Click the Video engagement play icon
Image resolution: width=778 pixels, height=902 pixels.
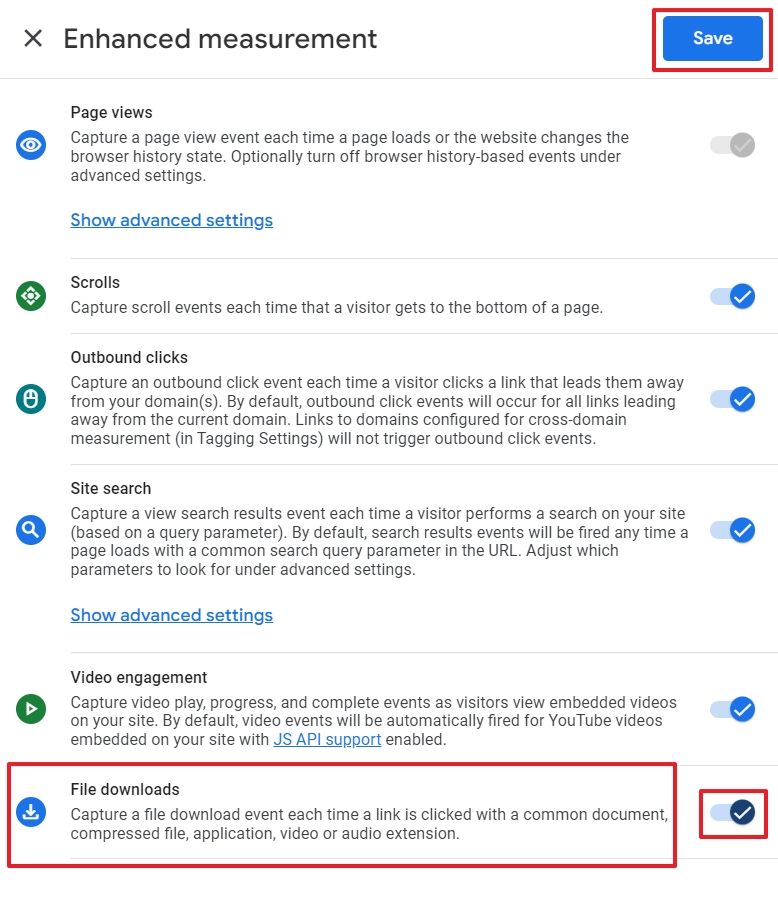point(31,709)
